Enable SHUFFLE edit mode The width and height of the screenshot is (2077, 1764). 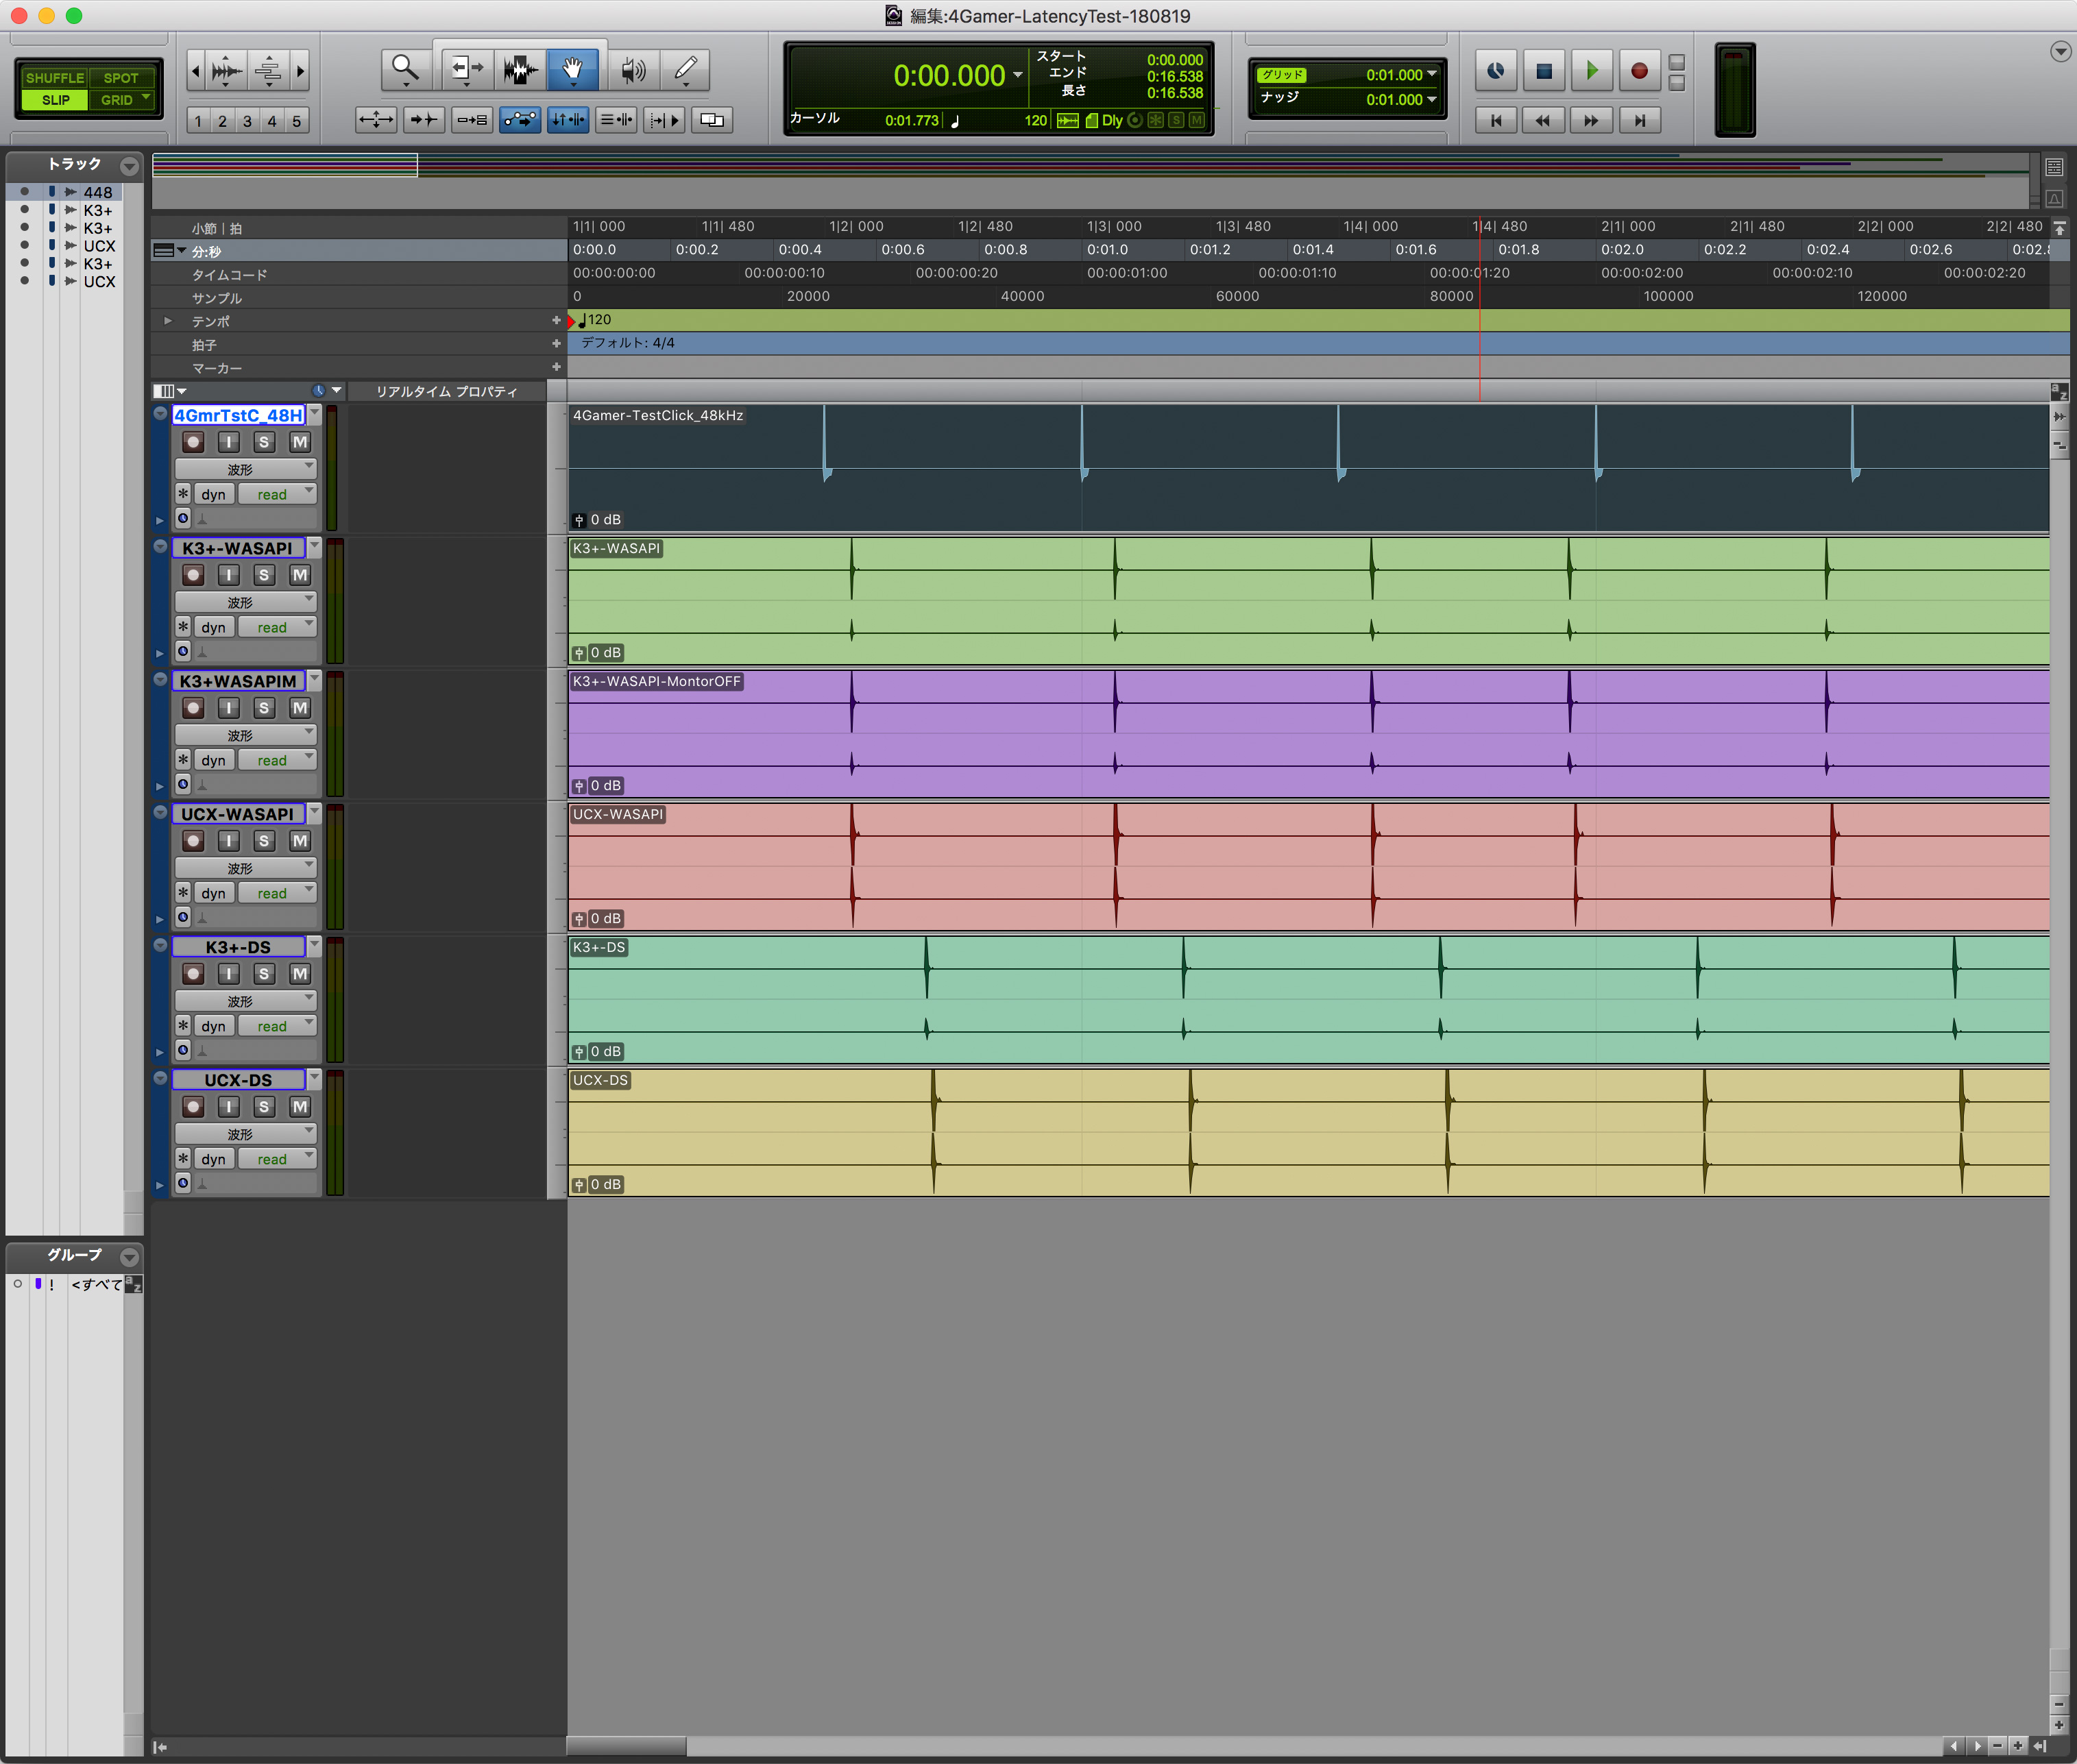pyautogui.click(x=54, y=78)
